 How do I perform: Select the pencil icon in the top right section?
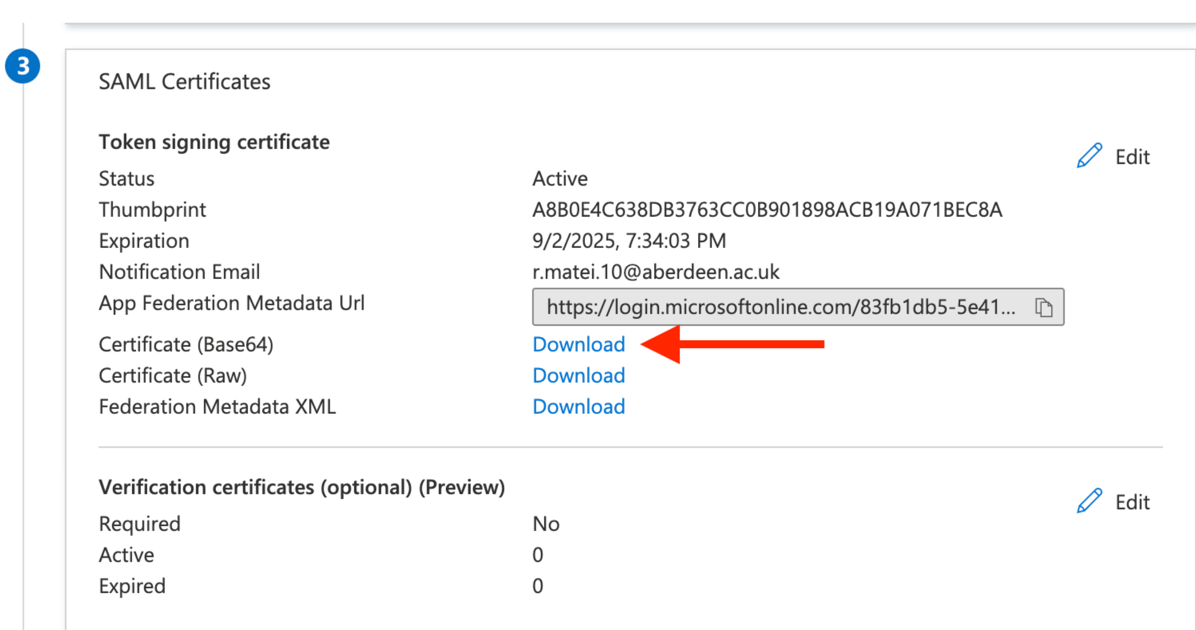[1088, 155]
